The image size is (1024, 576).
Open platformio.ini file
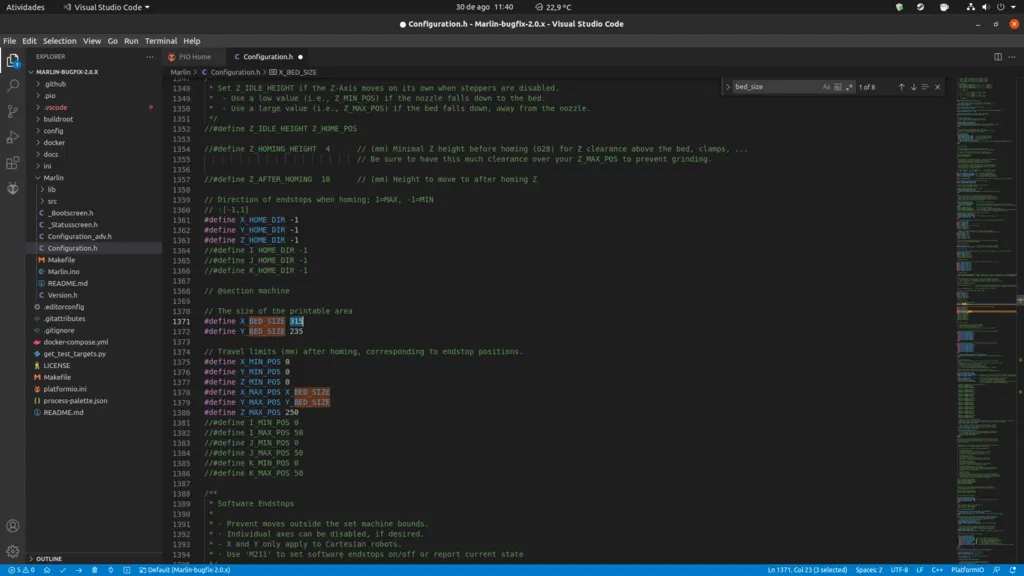click(65, 389)
